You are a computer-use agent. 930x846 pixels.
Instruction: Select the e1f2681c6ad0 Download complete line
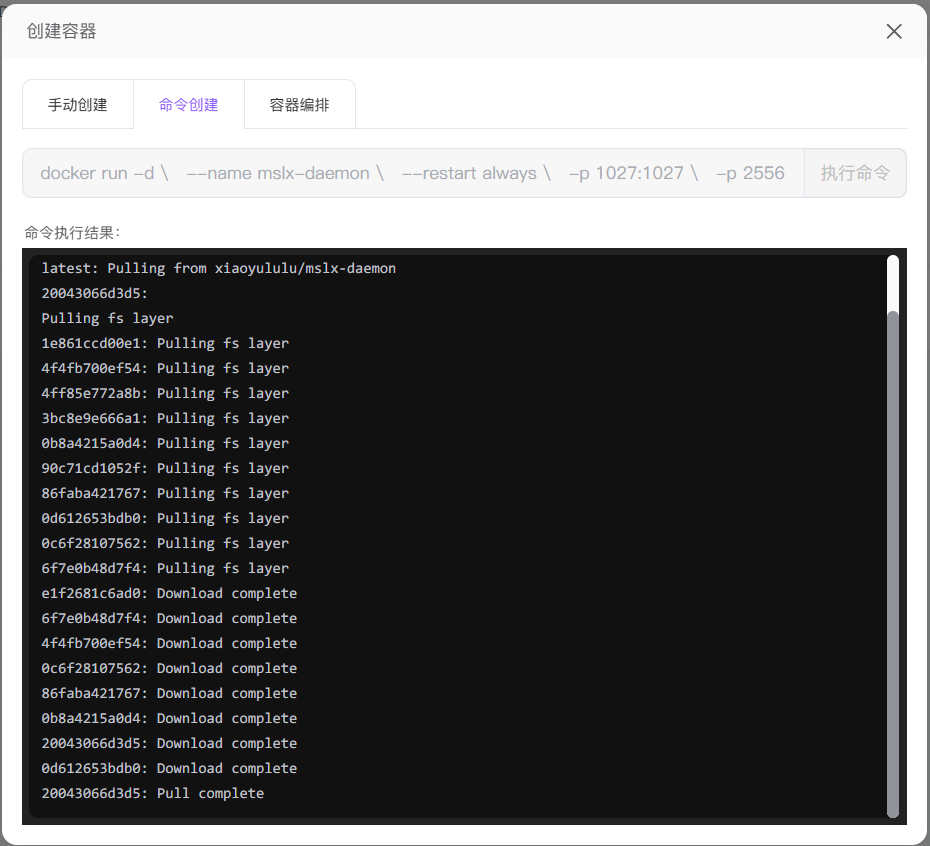pos(169,593)
